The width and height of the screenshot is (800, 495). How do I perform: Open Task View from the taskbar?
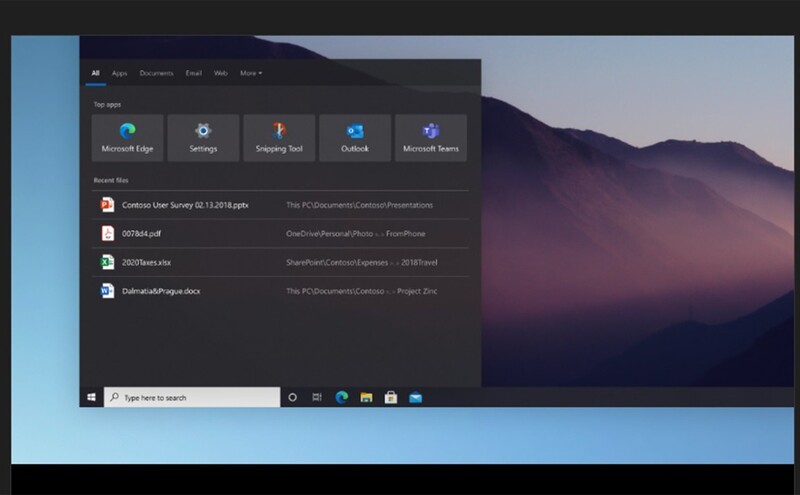tap(317, 397)
